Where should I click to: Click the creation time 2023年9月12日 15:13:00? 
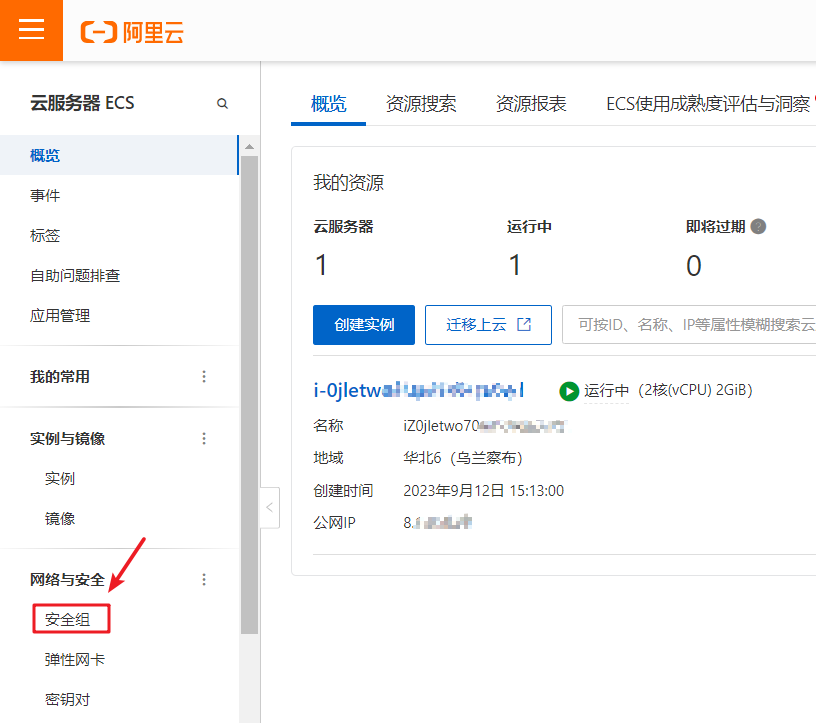[x=483, y=491]
